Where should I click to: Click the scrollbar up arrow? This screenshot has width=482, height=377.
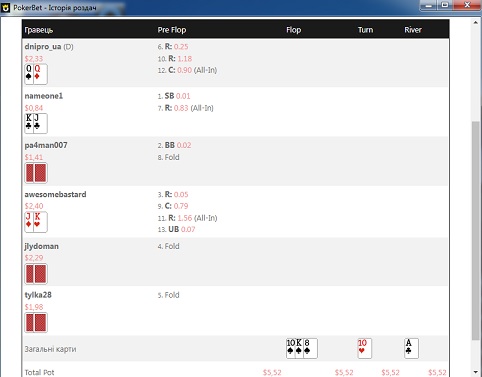point(476,22)
